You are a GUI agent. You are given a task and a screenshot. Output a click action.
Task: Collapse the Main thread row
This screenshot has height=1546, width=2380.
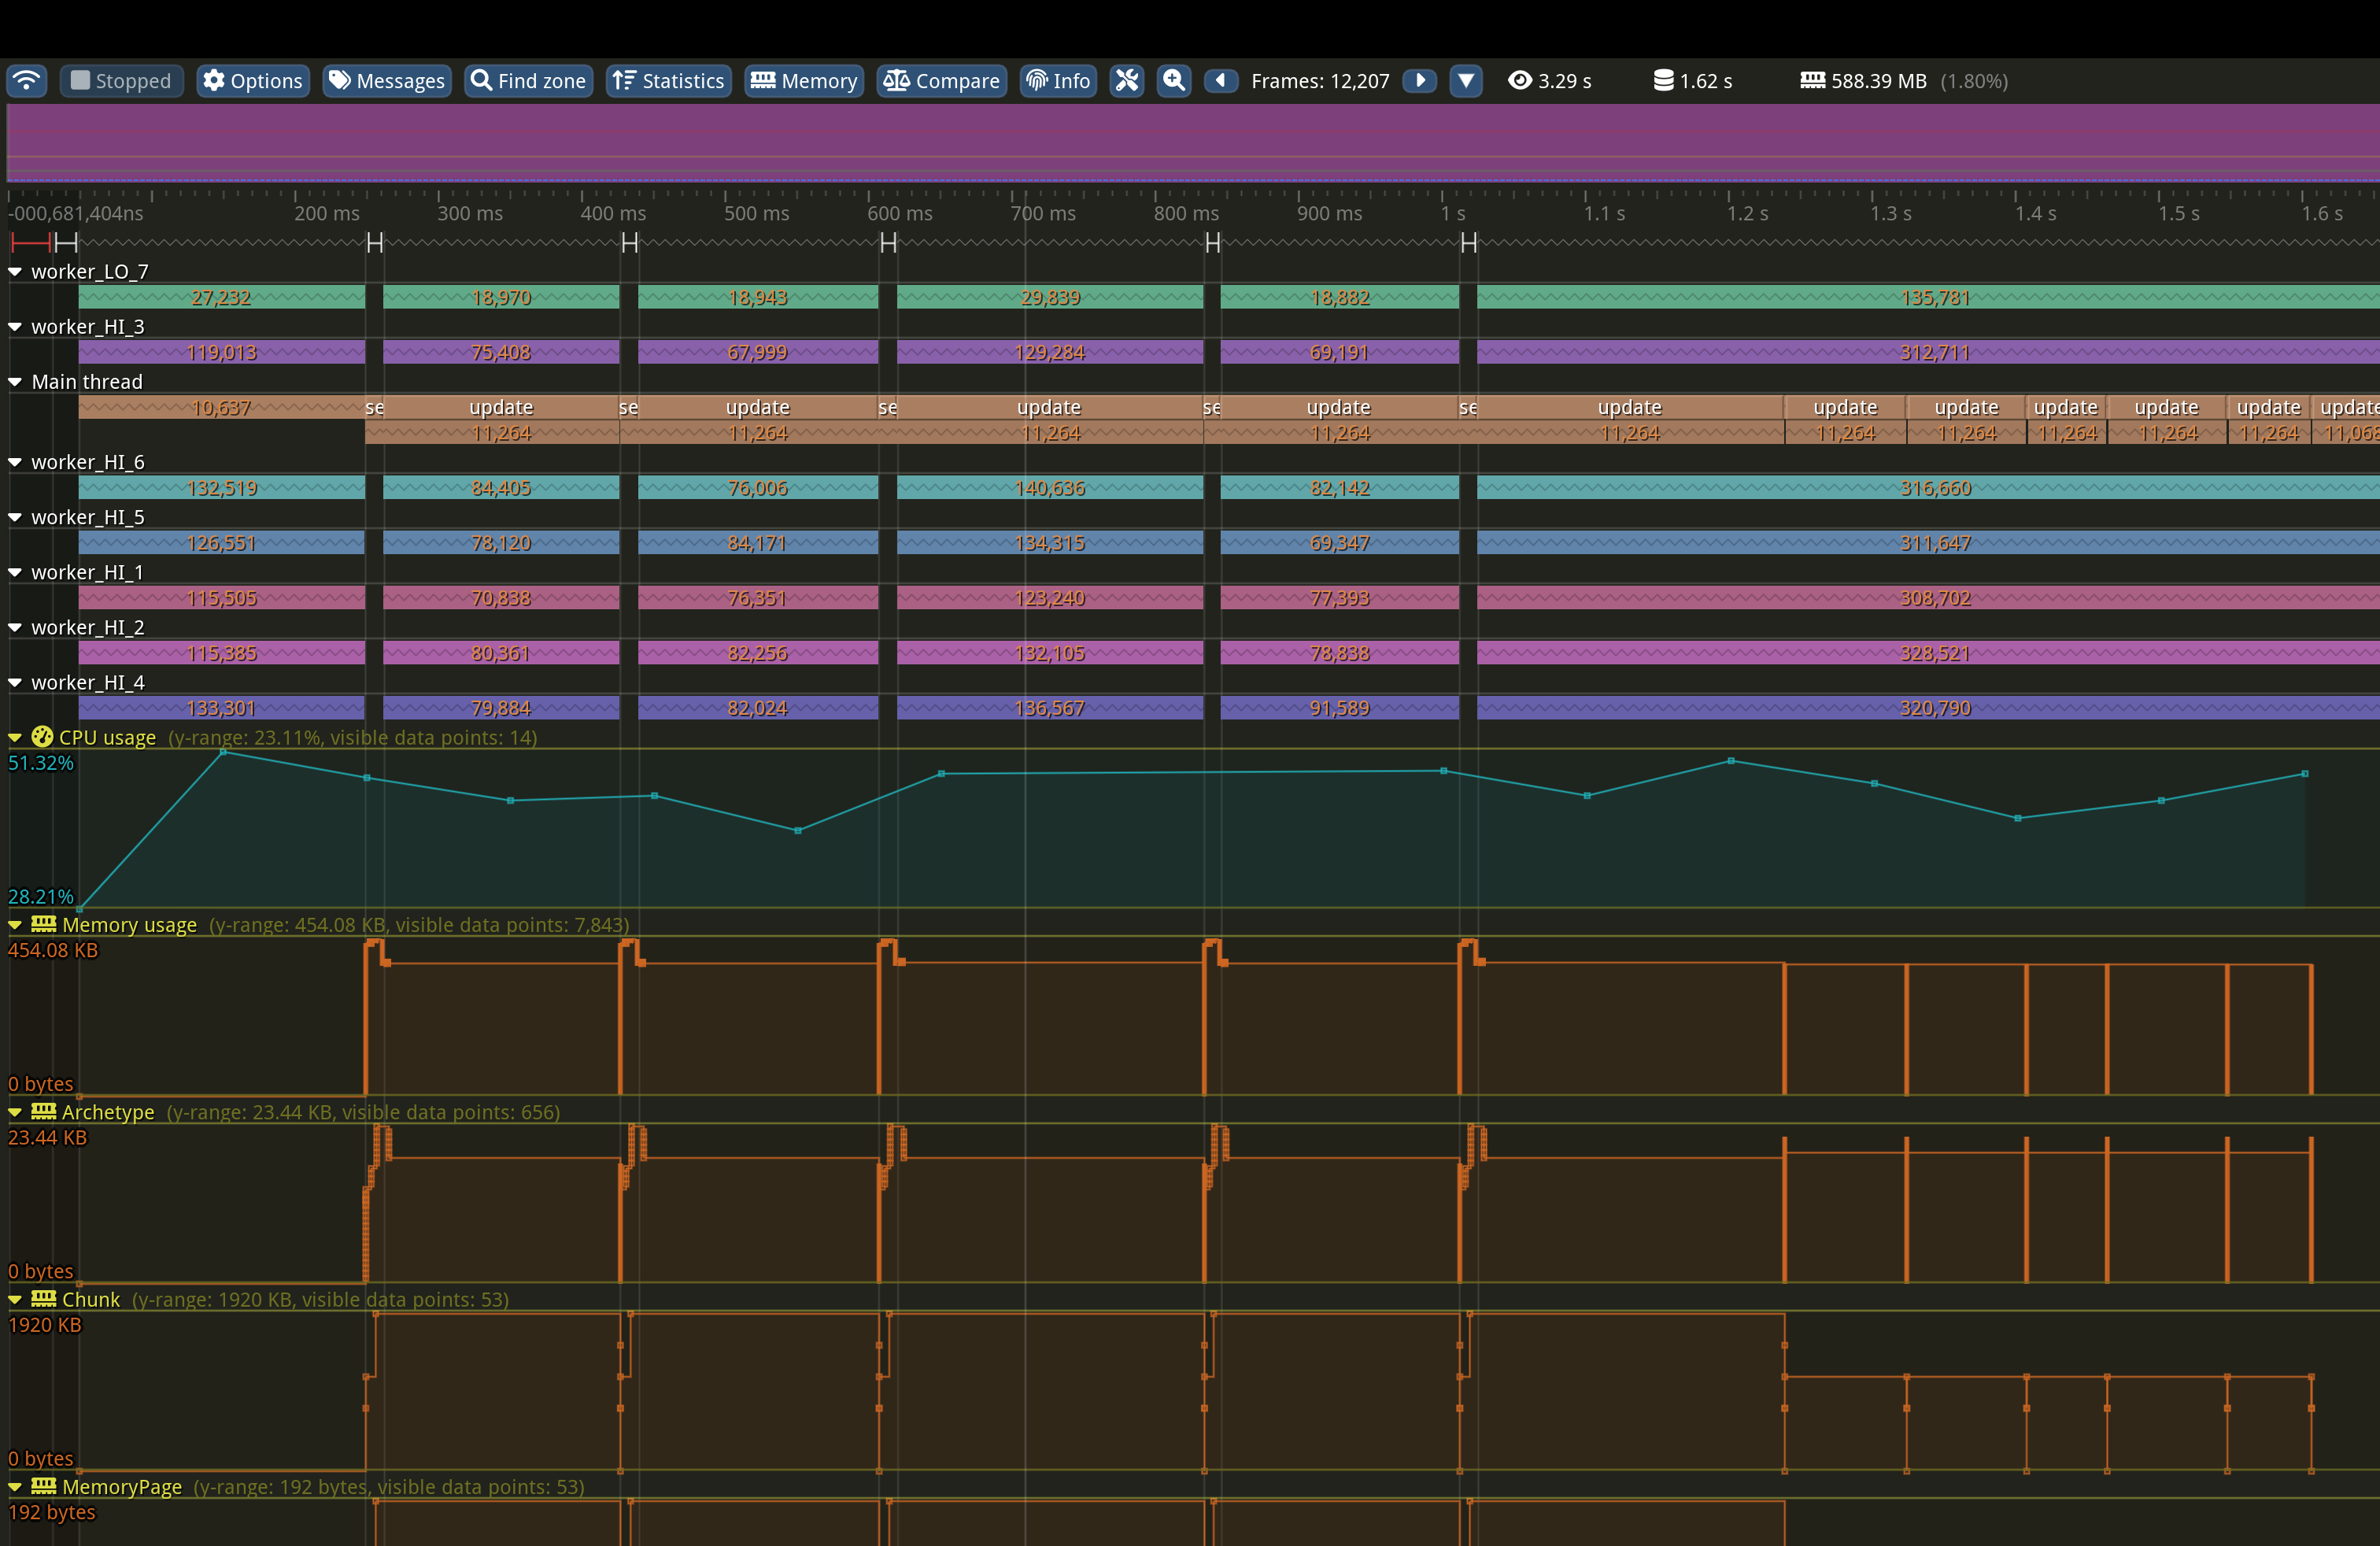coord(15,382)
